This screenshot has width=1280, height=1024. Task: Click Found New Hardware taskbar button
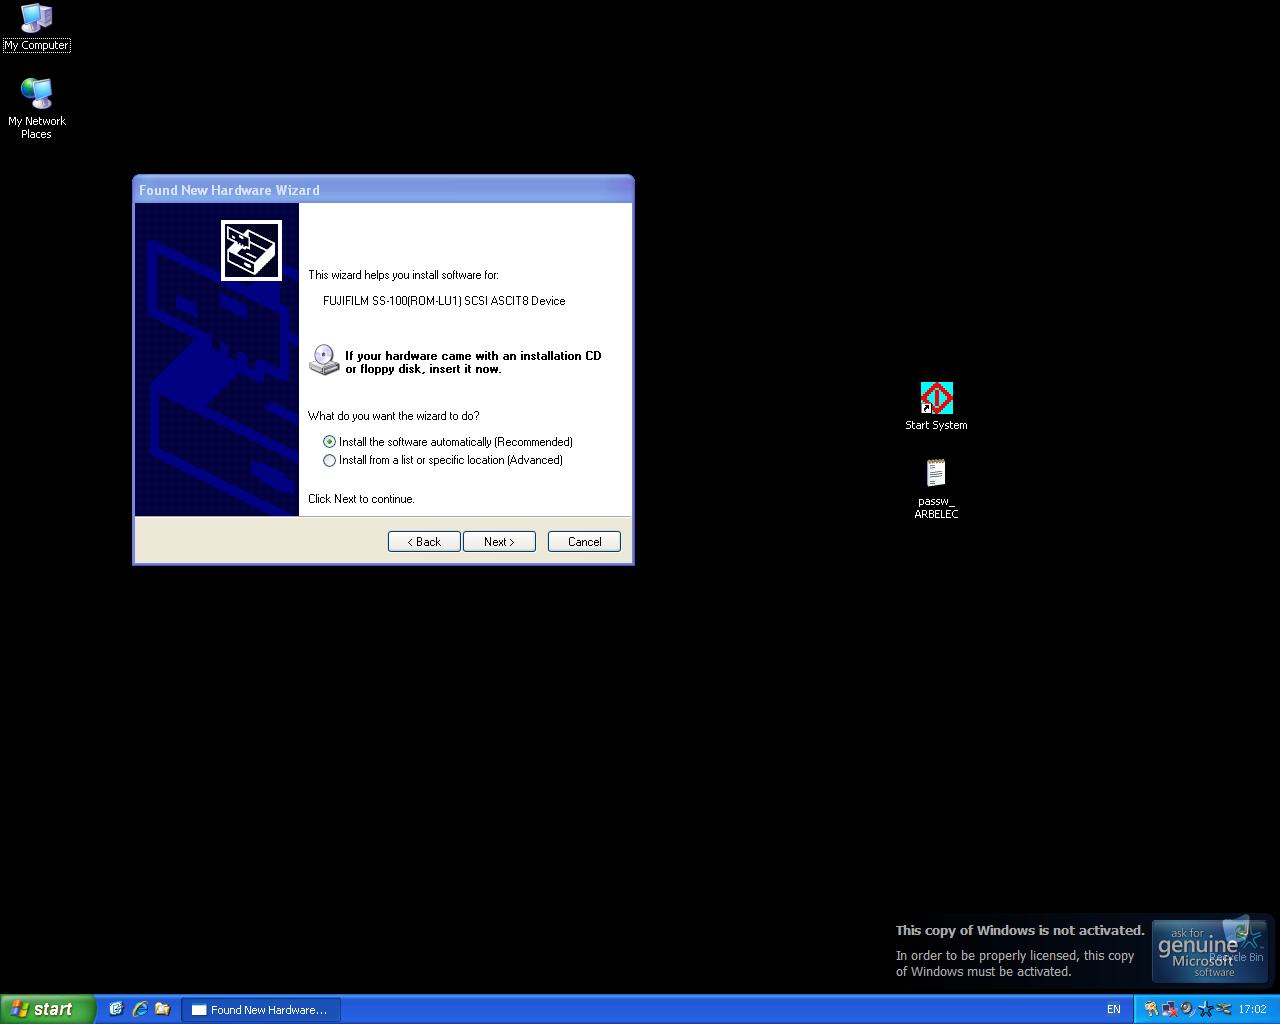click(261, 1010)
